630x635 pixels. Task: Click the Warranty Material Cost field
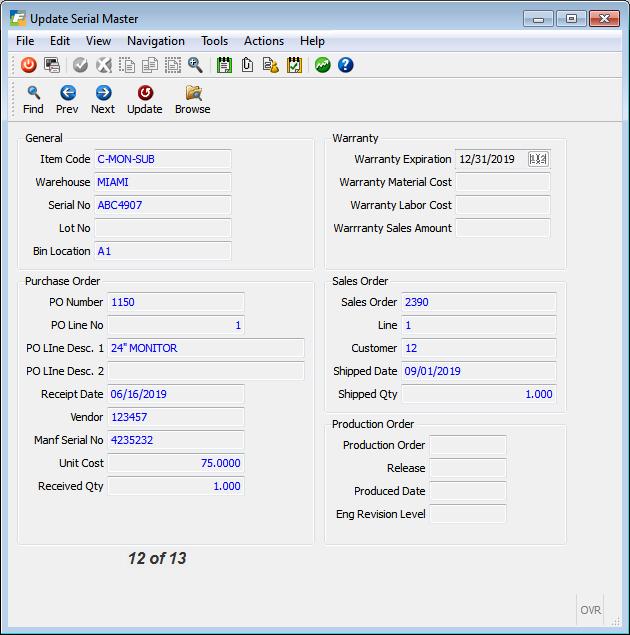(x=503, y=182)
